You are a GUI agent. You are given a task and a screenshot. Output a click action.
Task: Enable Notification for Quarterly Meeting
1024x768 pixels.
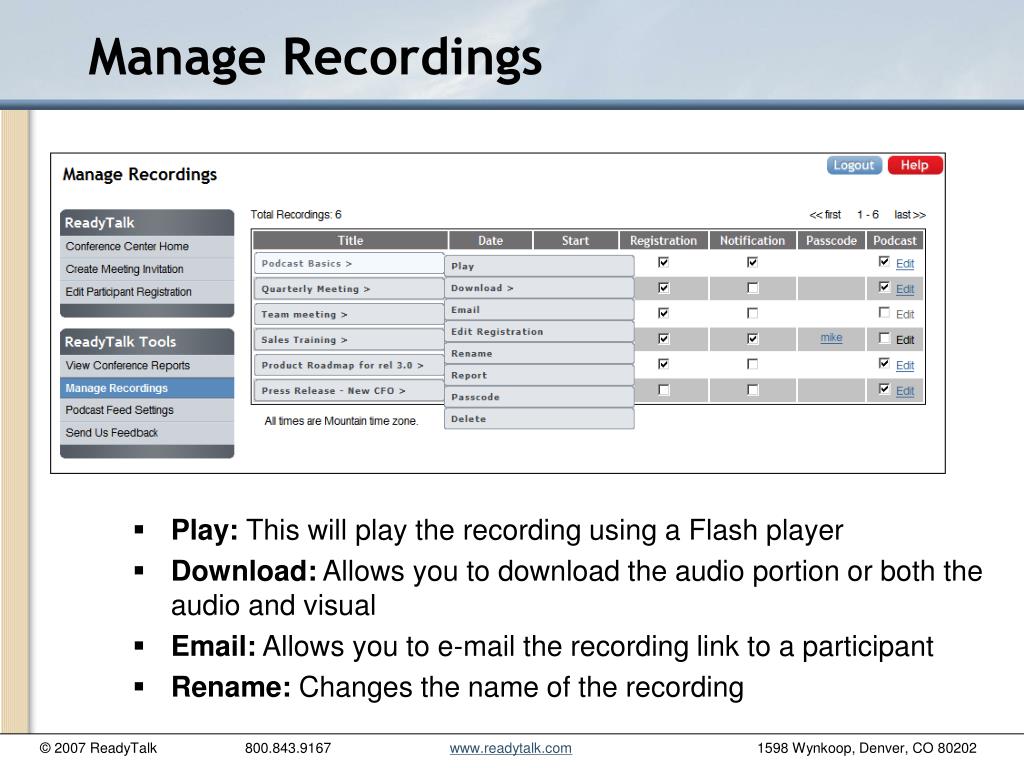pyautogui.click(x=752, y=288)
